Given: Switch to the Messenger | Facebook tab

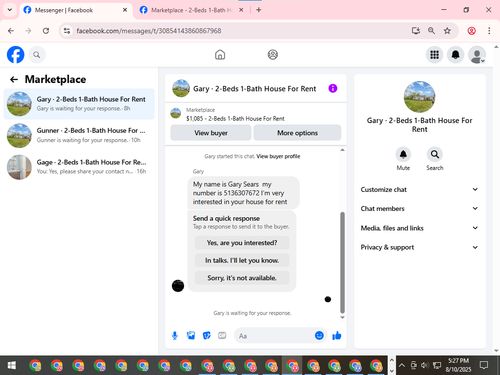Looking at the screenshot, I should pos(75,10).
